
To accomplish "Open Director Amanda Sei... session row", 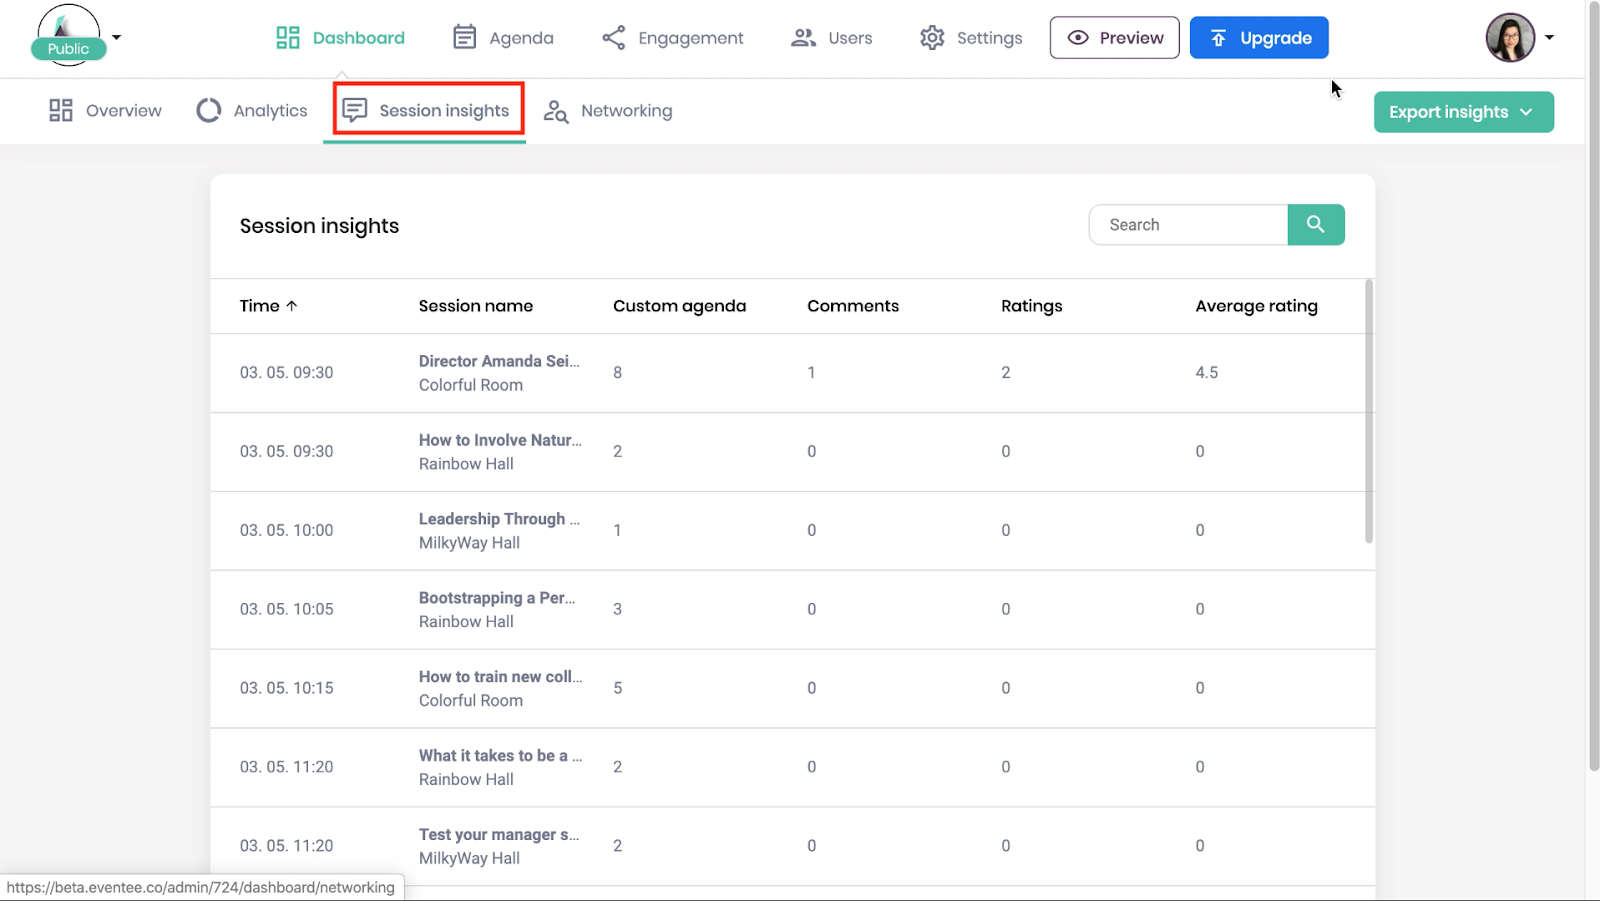I will click(498, 362).
